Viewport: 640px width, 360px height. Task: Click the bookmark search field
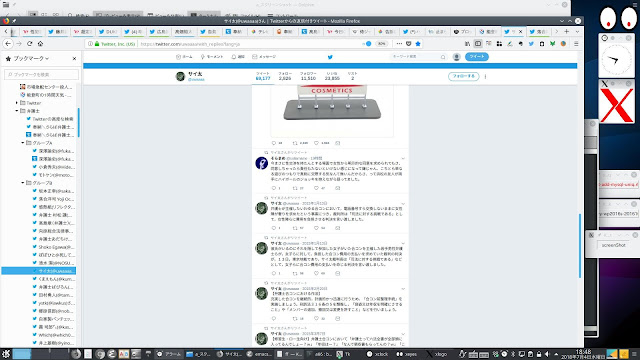click(x=41, y=75)
